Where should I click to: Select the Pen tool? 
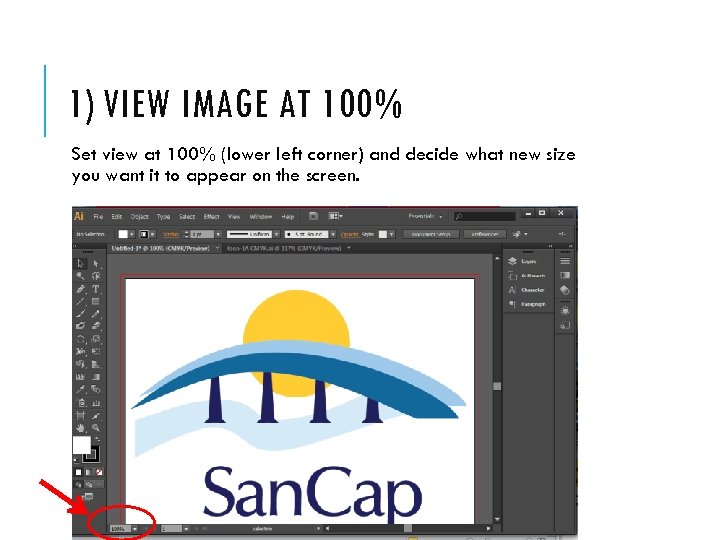click(80, 289)
